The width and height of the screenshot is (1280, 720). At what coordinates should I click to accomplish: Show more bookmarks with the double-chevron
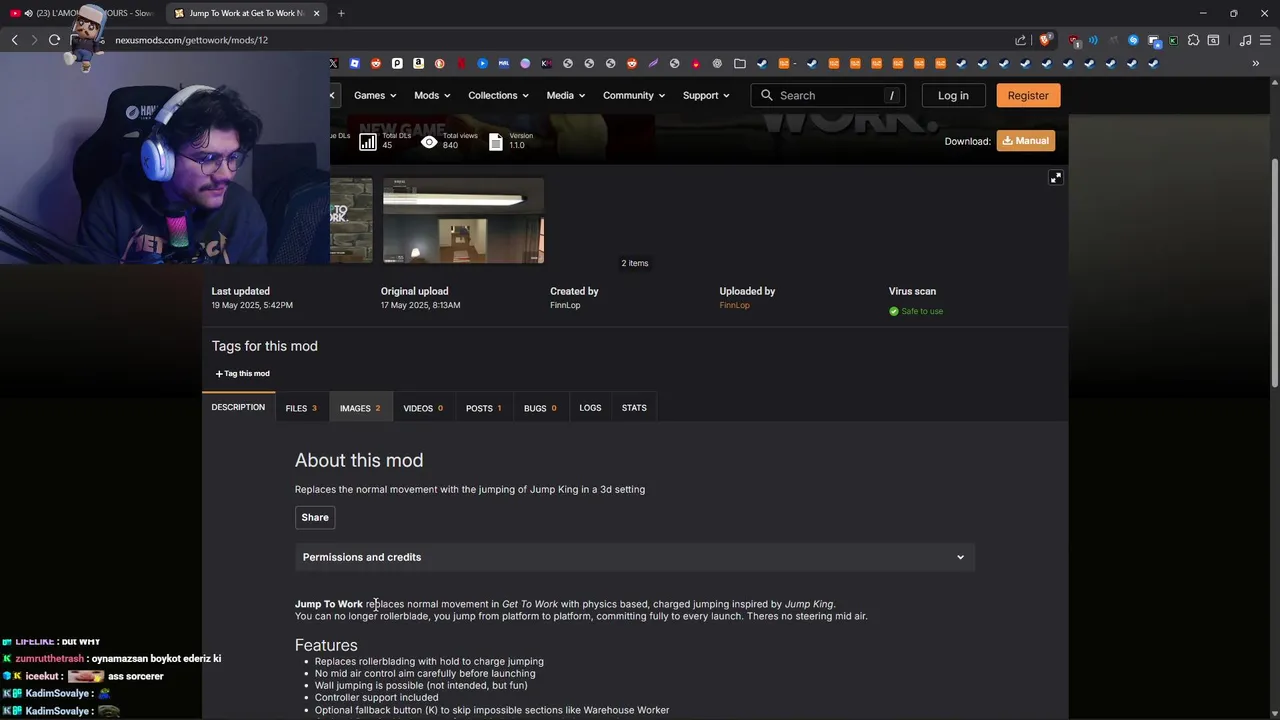1255,63
